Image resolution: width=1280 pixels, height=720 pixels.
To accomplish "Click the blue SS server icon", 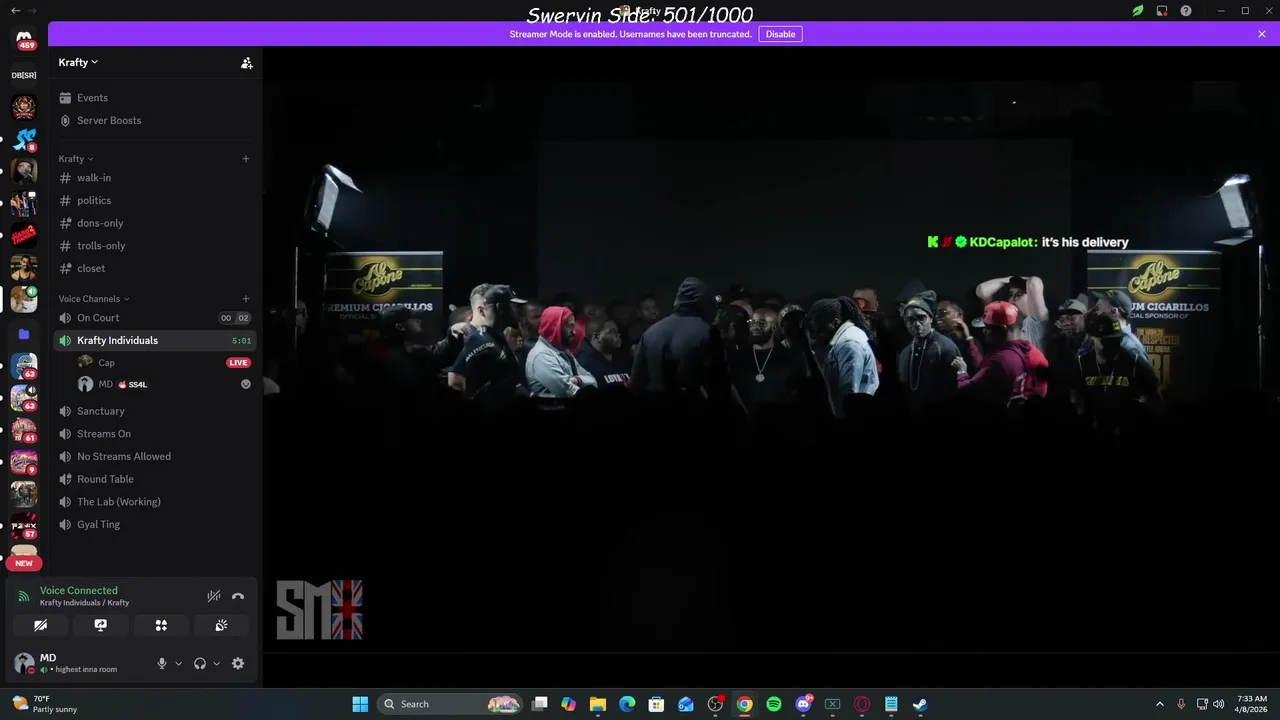I will [24, 139].
